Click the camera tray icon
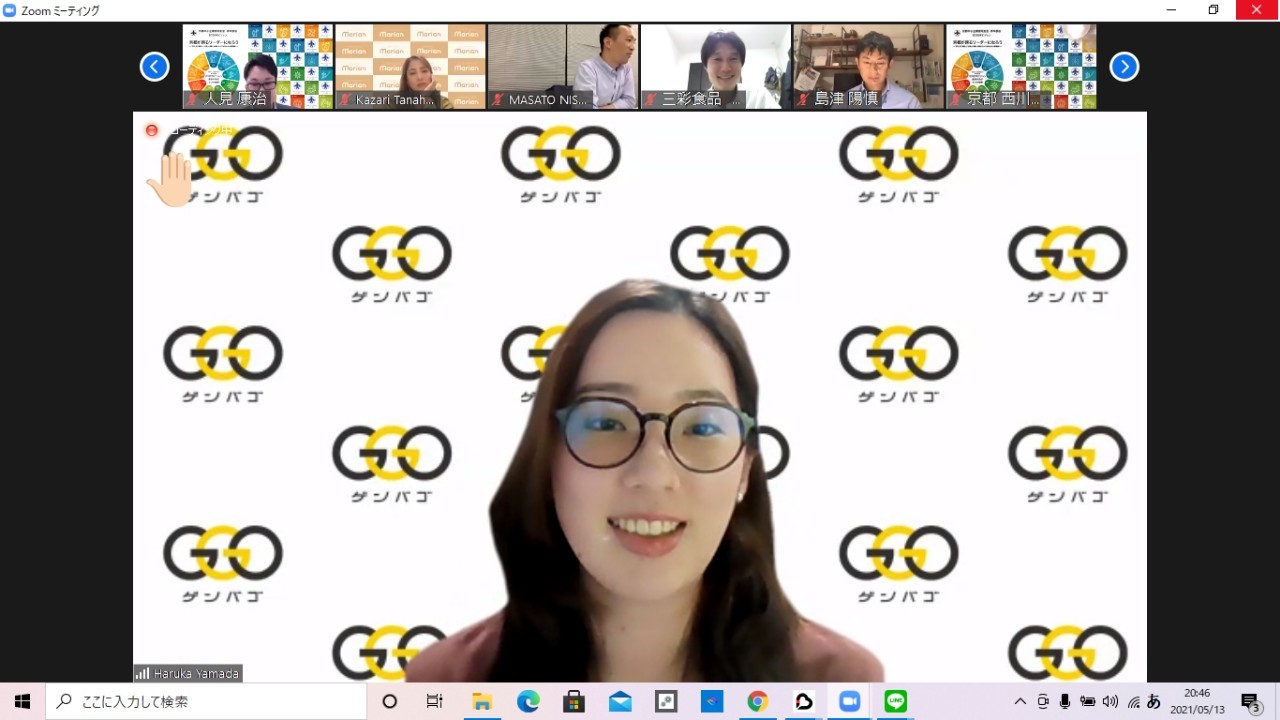The image size is (1280, 720). click(1043, 702)
